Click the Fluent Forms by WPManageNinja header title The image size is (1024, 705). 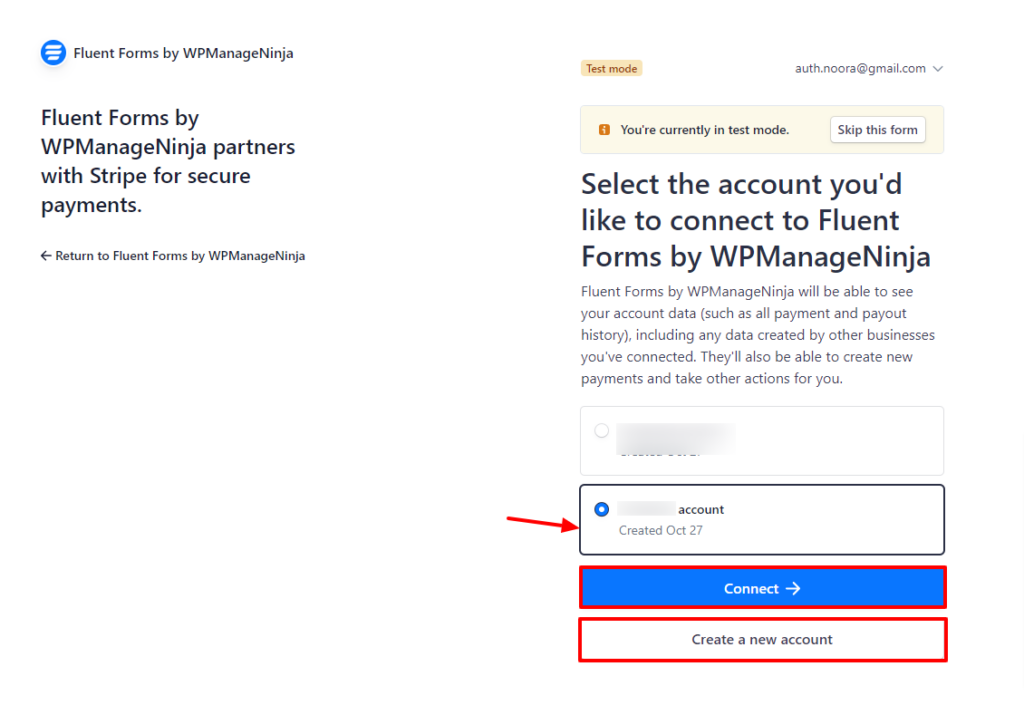[183, 53]
